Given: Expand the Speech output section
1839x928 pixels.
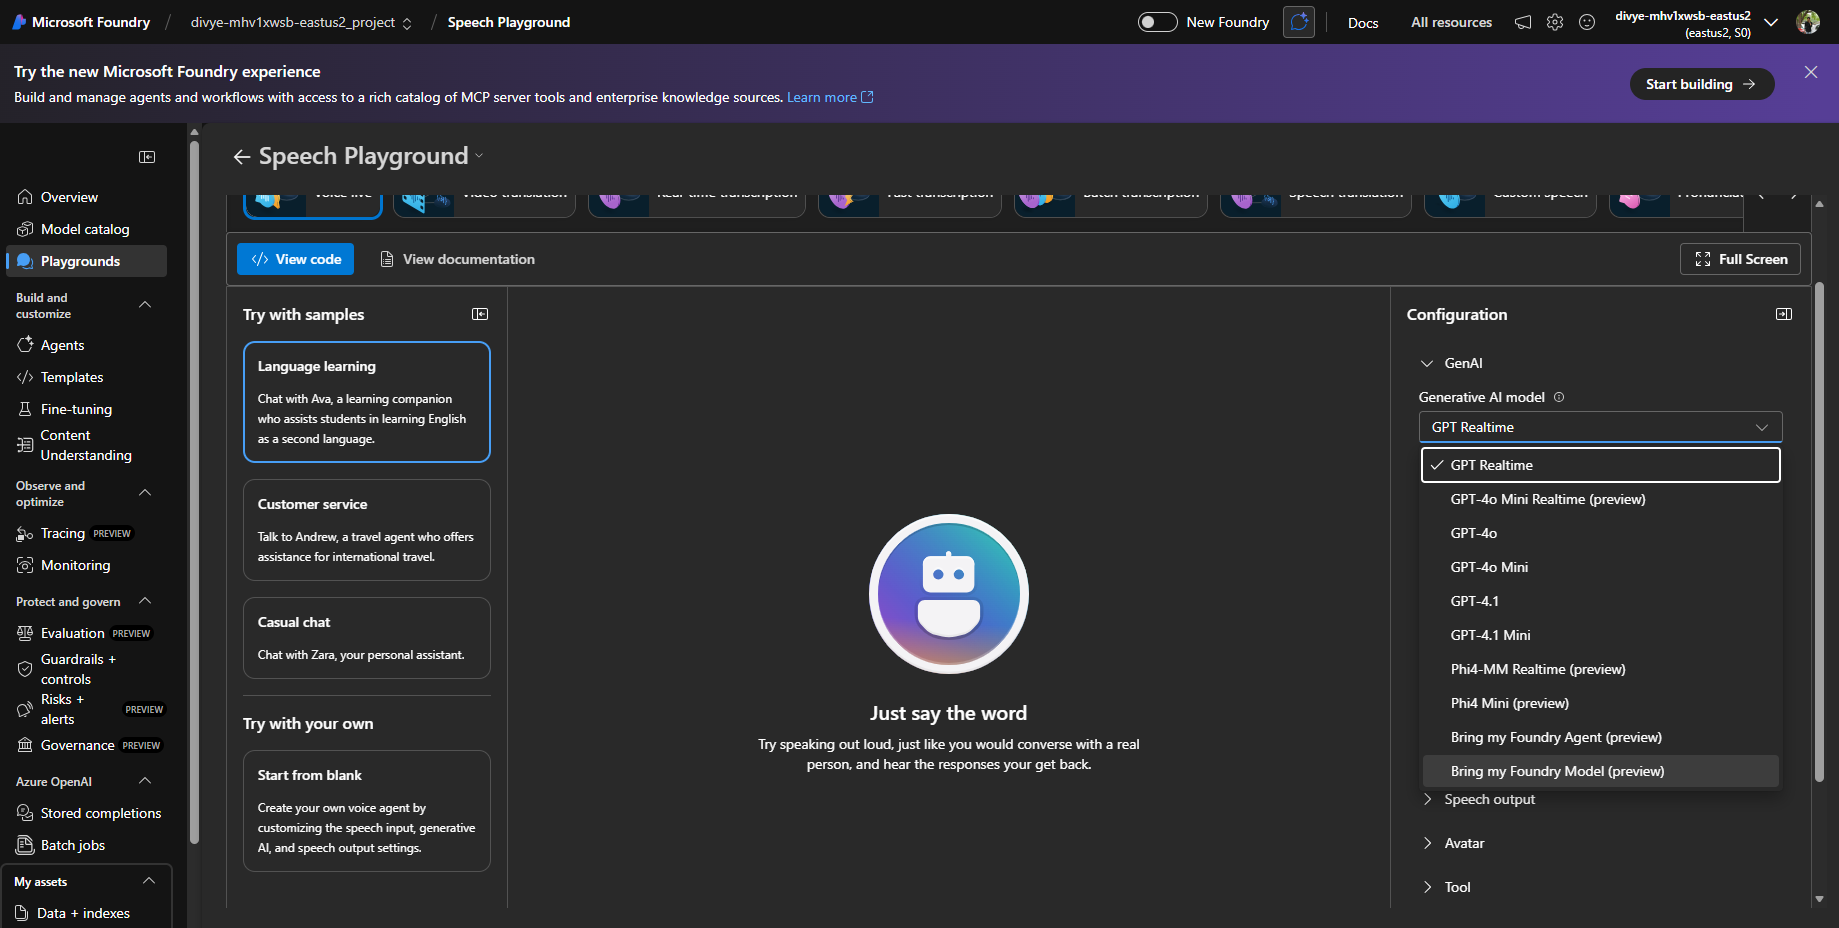Looking at the screenshot, I should pos(1427,799).
